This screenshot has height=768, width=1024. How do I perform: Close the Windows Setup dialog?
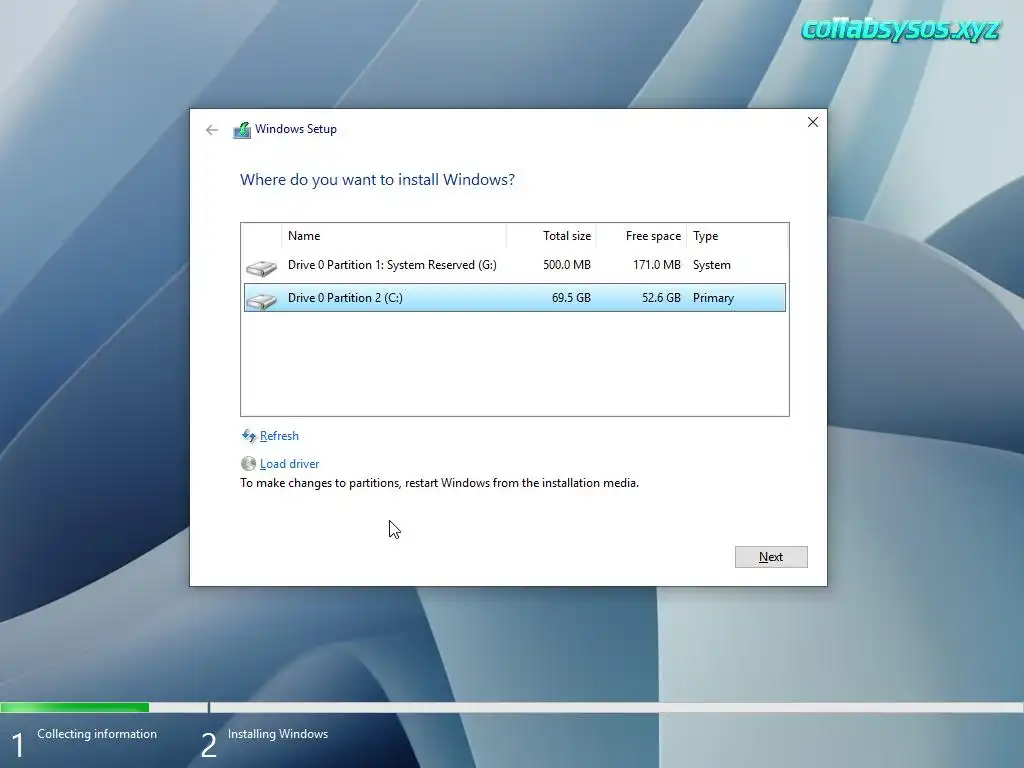812,122
